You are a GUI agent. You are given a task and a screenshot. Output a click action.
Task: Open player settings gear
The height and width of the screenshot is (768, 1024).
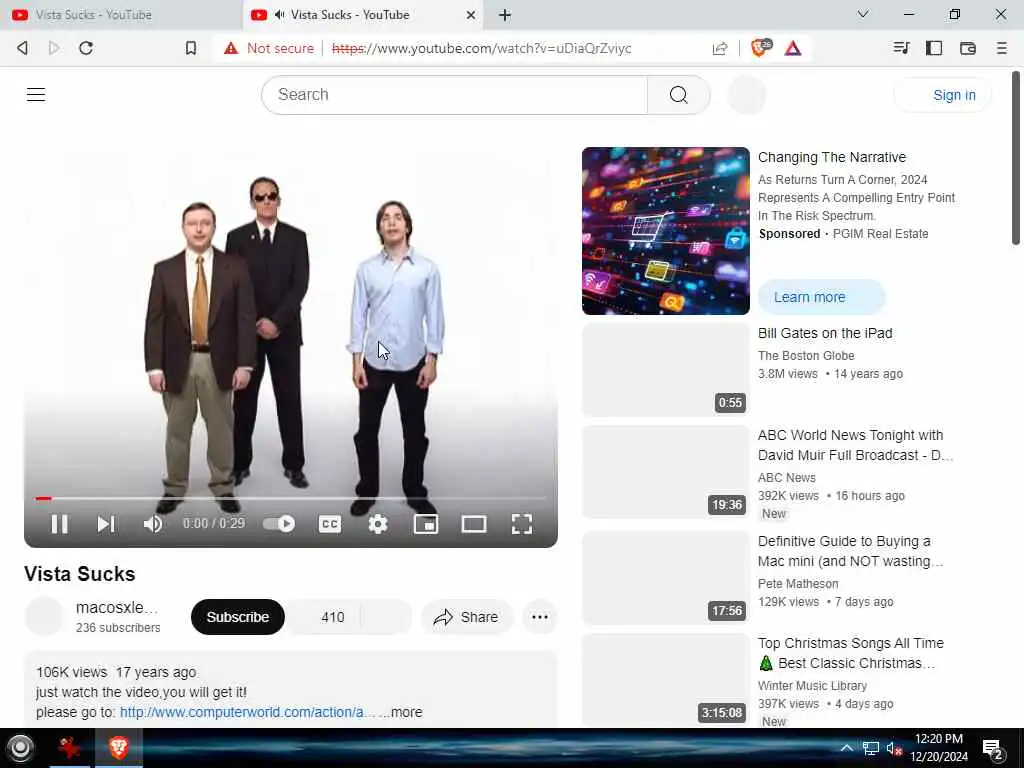[378, 524]
